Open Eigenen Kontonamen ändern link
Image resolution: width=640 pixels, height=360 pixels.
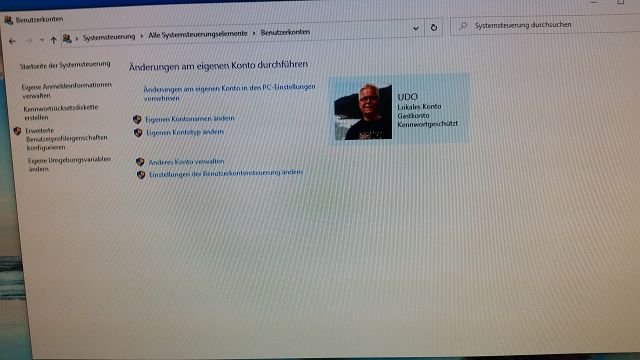point(190,118)
